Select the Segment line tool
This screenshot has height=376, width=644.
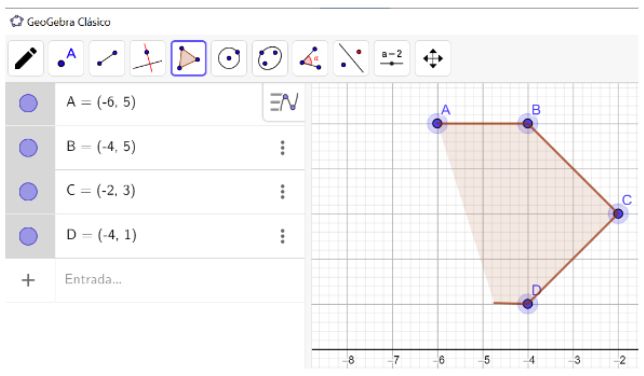click(x=107, y=58)
